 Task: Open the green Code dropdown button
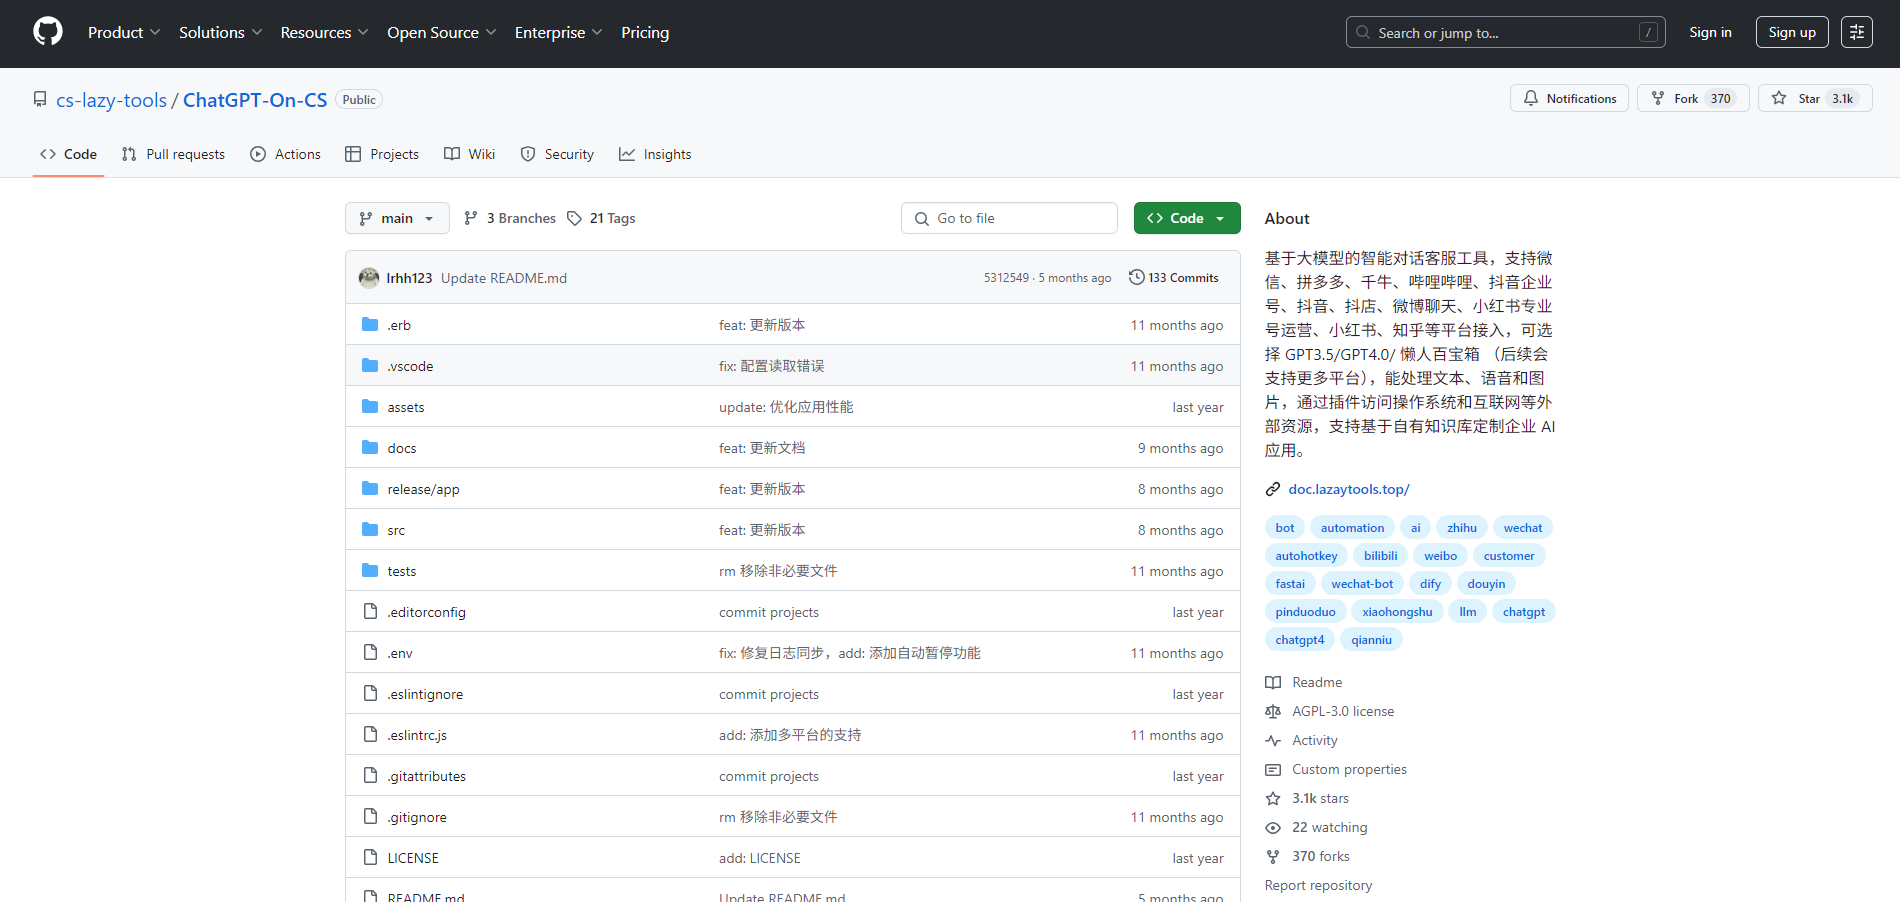(x=1187, y=218)
